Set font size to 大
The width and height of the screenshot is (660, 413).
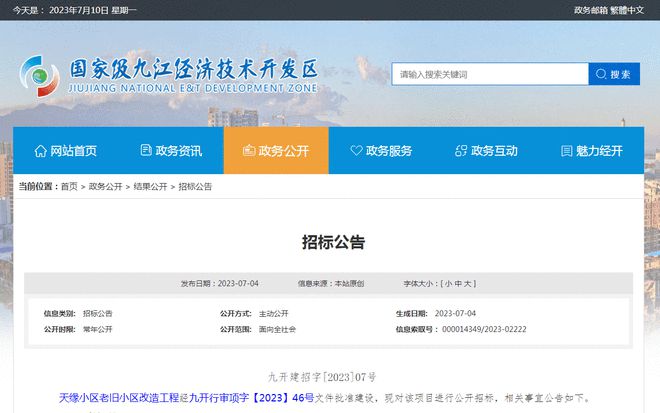pos(468,284)
